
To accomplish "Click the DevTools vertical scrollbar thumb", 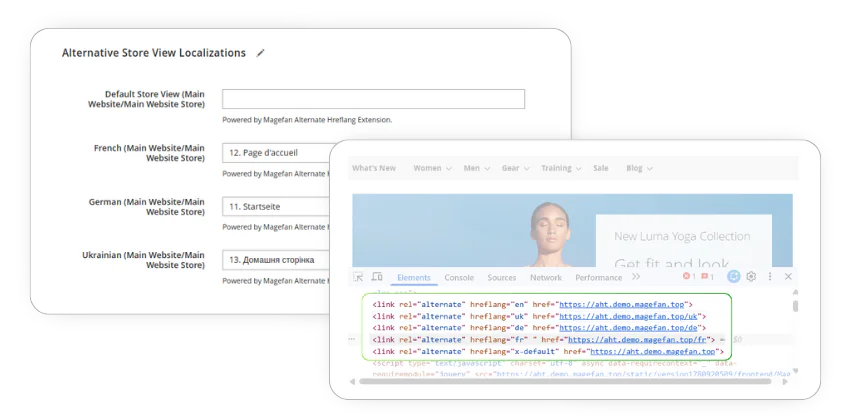I will pyautogui.click(x=795, y=306).
